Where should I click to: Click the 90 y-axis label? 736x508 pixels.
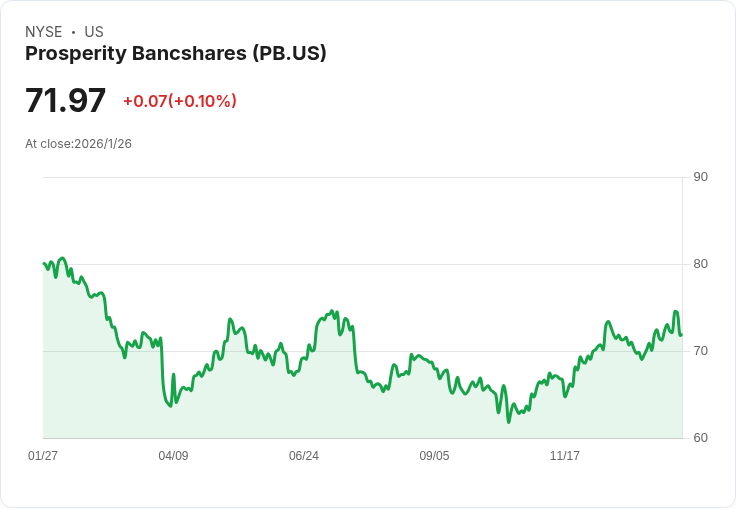coord(700,177)
